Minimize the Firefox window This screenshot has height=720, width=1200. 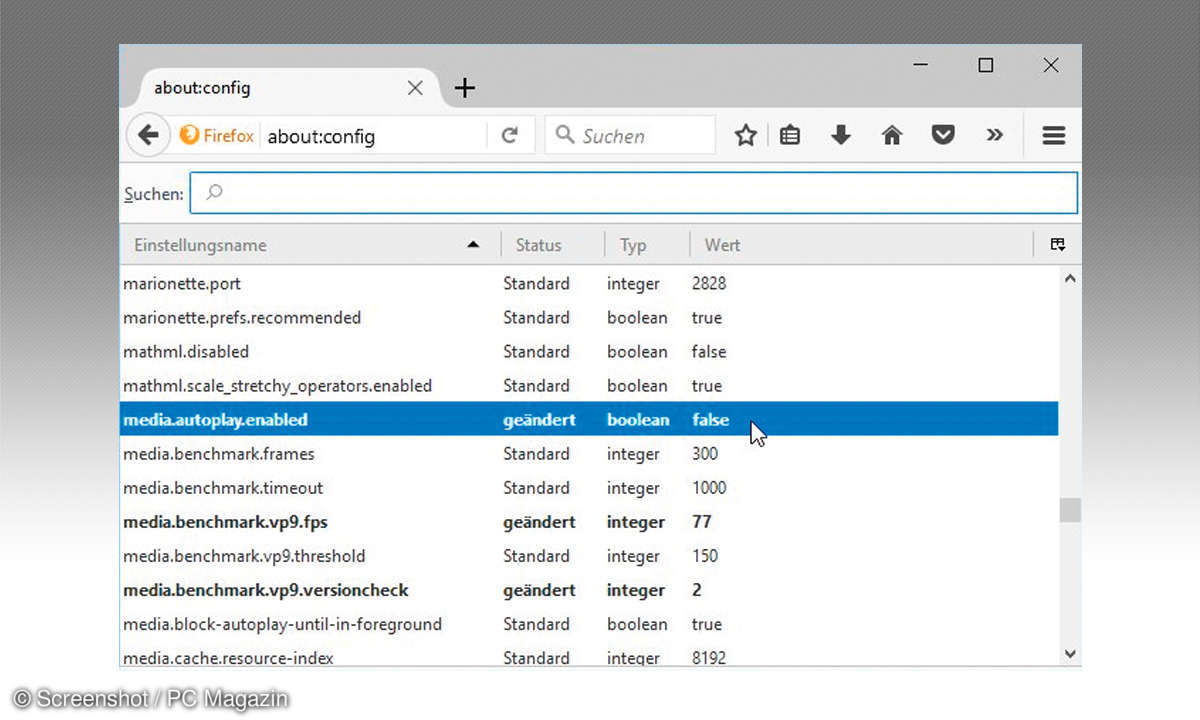(x=921, y=65)
